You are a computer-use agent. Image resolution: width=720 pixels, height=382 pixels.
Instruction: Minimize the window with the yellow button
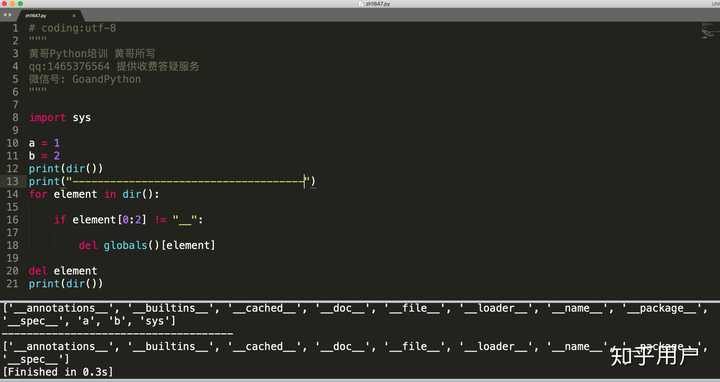coord(12,3)
